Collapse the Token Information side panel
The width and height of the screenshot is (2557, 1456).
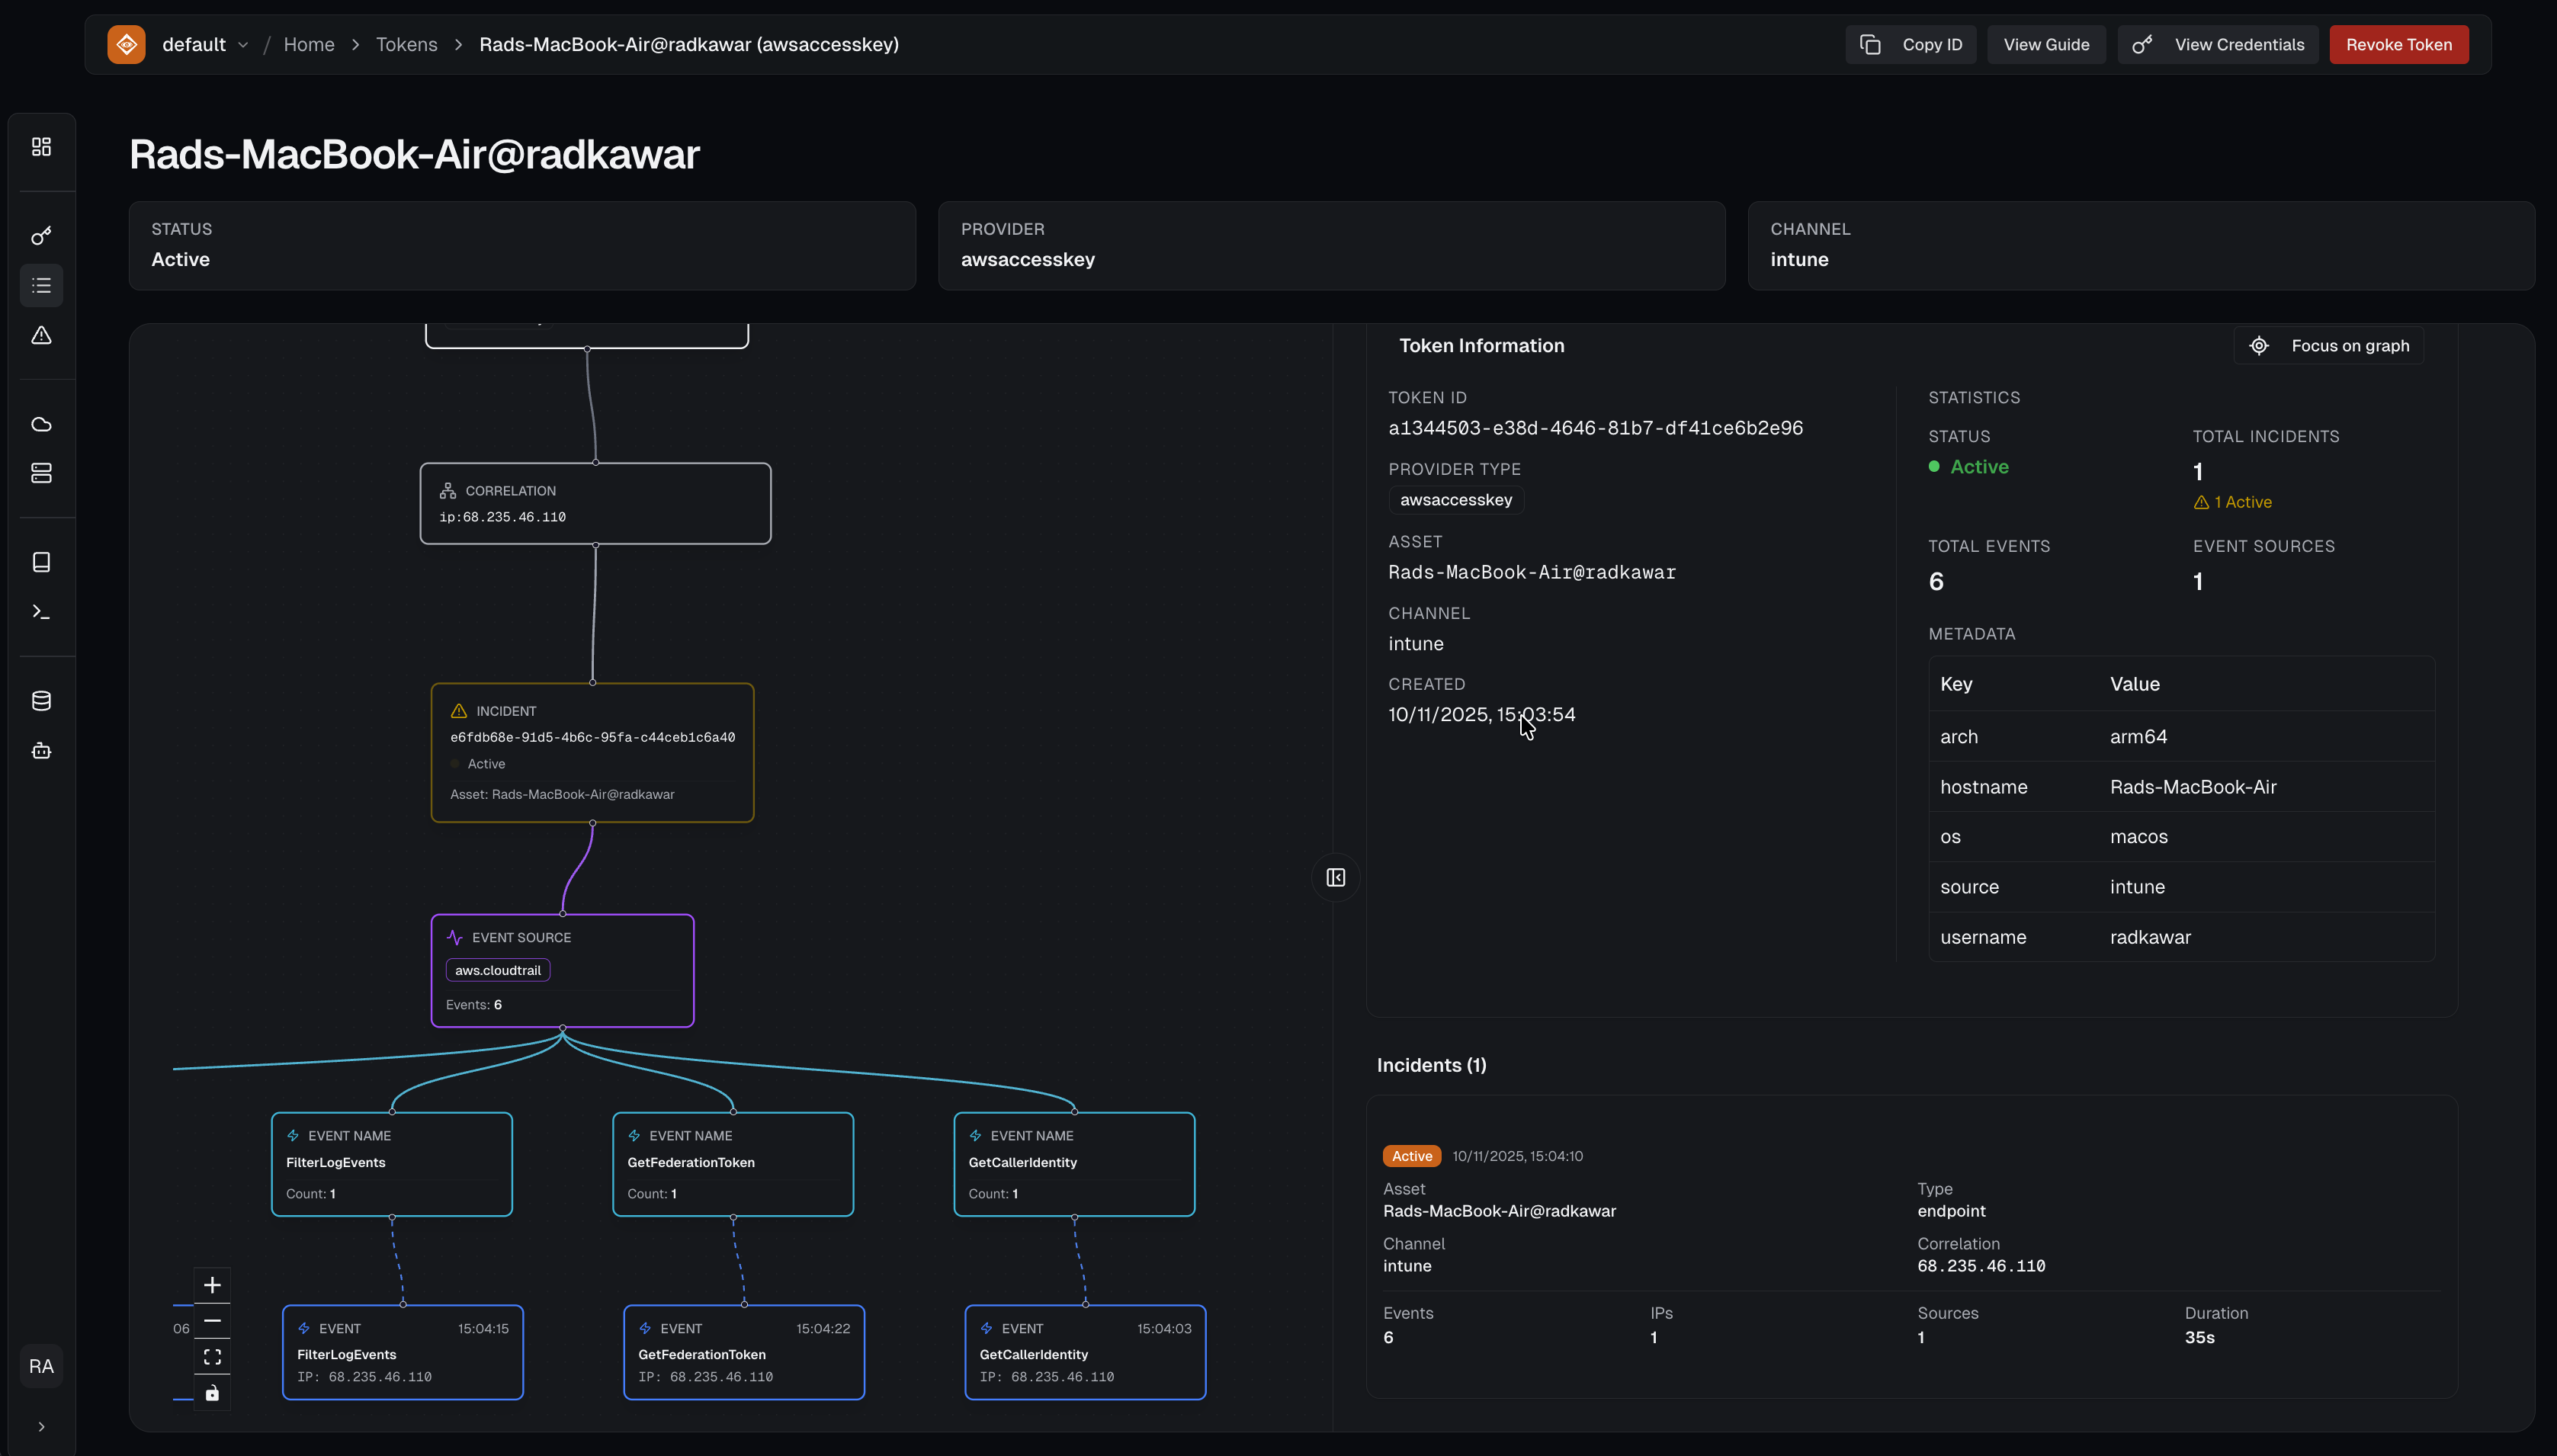(1335, 877)
